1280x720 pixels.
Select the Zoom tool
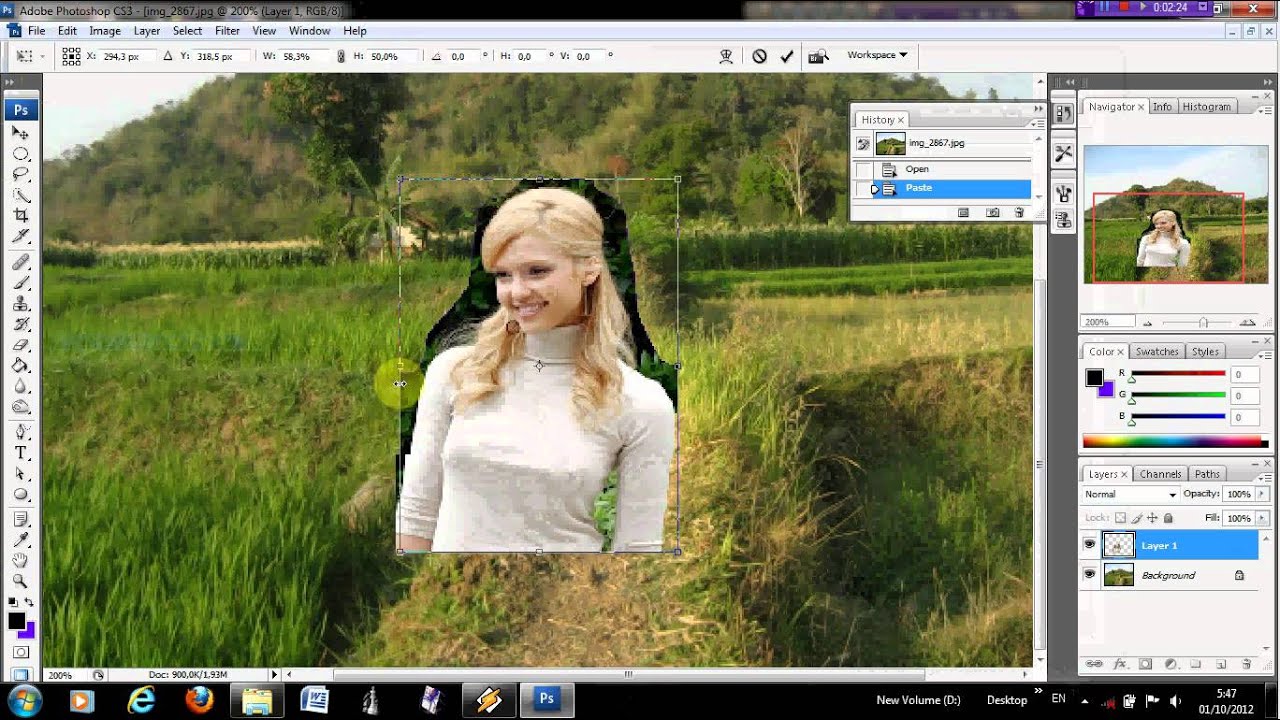pos(21,581)
